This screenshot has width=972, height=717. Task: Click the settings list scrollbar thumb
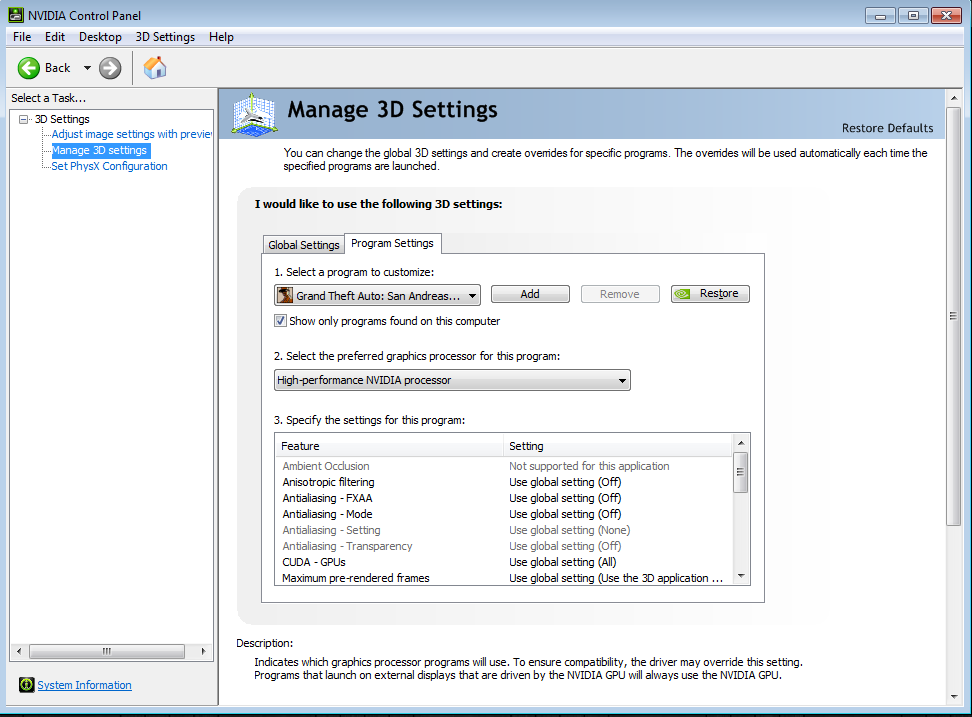click(741, 472)
